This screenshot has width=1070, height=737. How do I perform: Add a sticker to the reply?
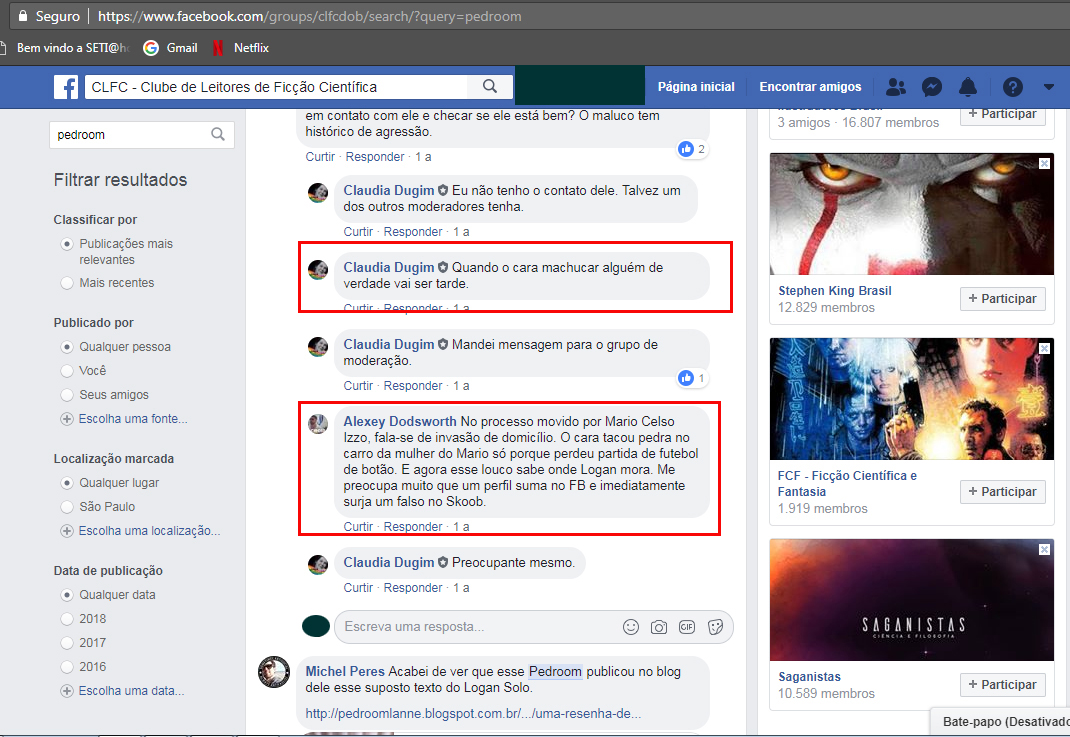tap(715, 626)
